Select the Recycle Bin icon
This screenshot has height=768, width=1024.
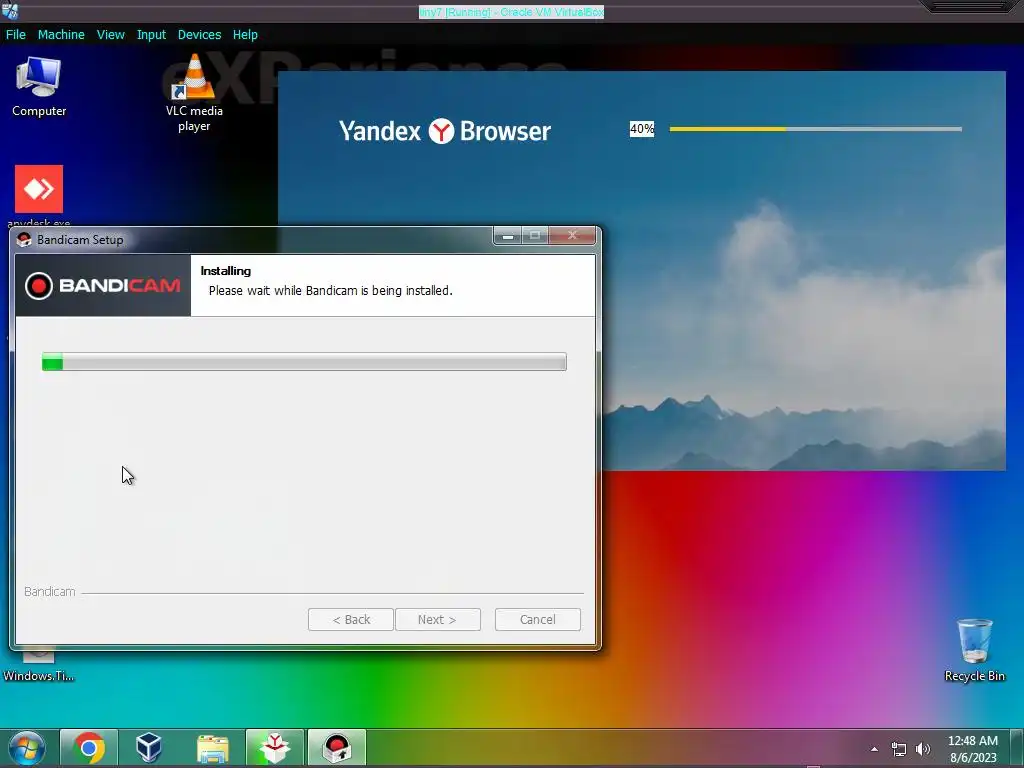click(x=974, y=650)
